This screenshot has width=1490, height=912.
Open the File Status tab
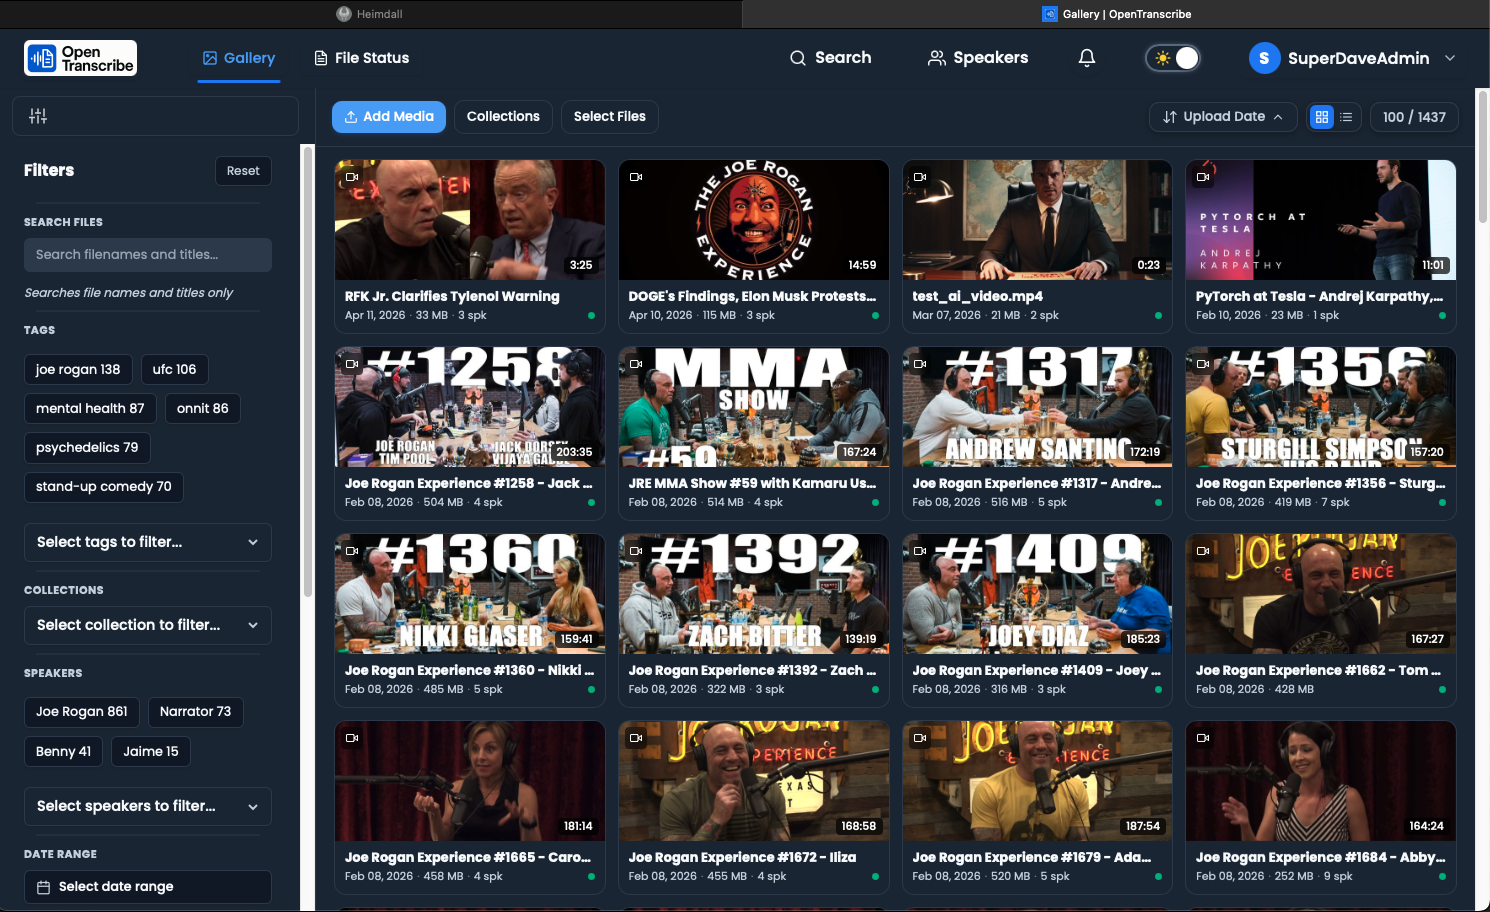point(362,58)
